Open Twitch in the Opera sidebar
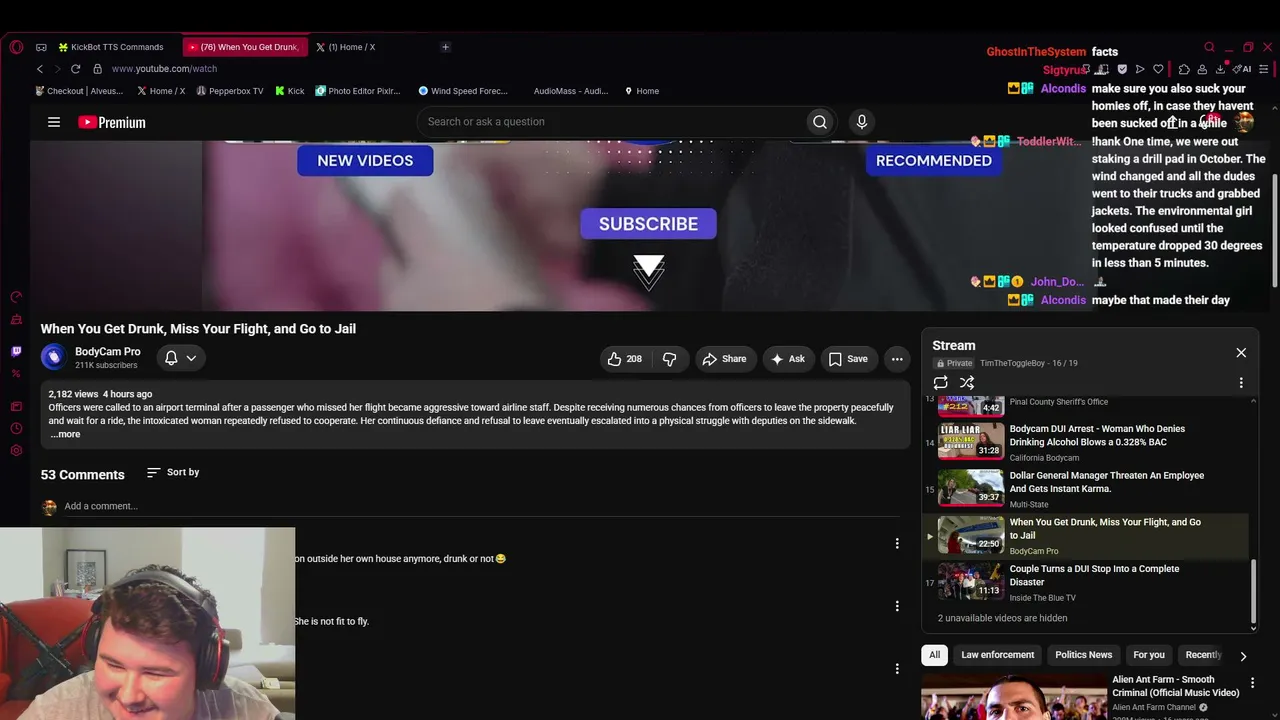The width and height of the screenshot is (1280, 720). (x=16, y=351)
